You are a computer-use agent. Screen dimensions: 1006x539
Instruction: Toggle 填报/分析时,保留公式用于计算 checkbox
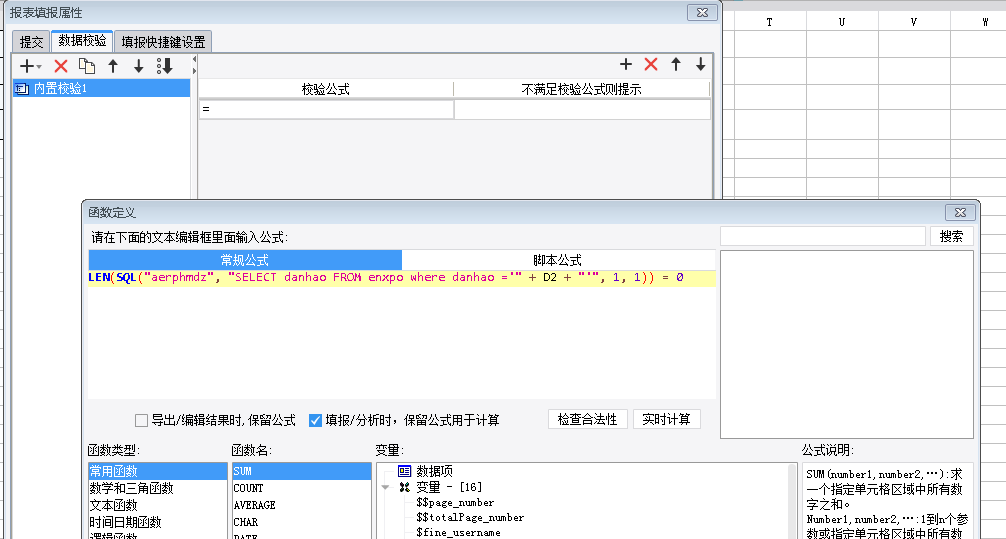pyautogui.click(x=315, y=420)
